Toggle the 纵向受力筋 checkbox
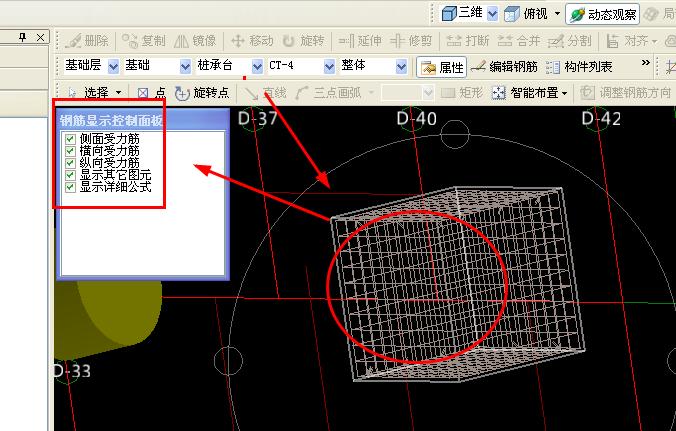 69,163
